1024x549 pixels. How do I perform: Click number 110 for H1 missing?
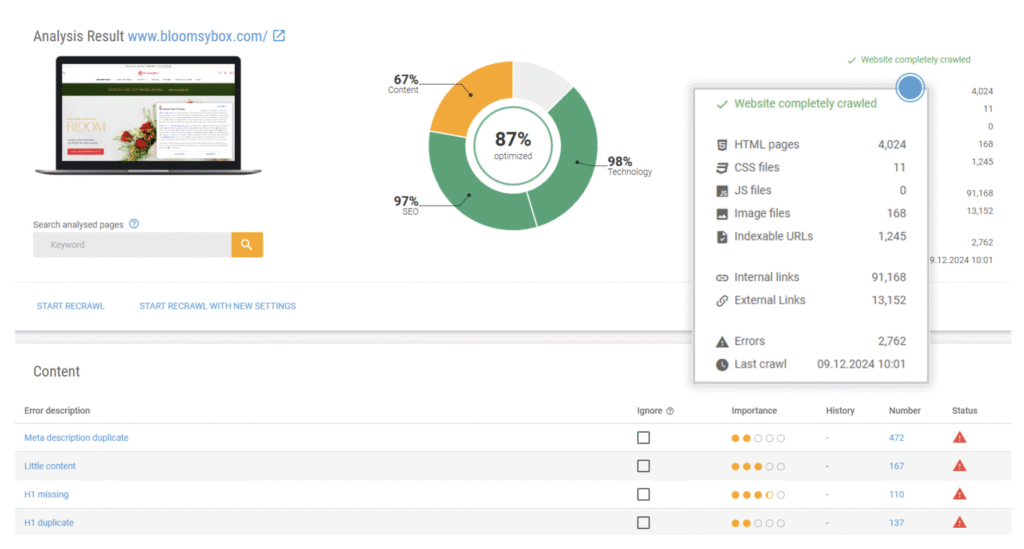[x=896, y=494]
